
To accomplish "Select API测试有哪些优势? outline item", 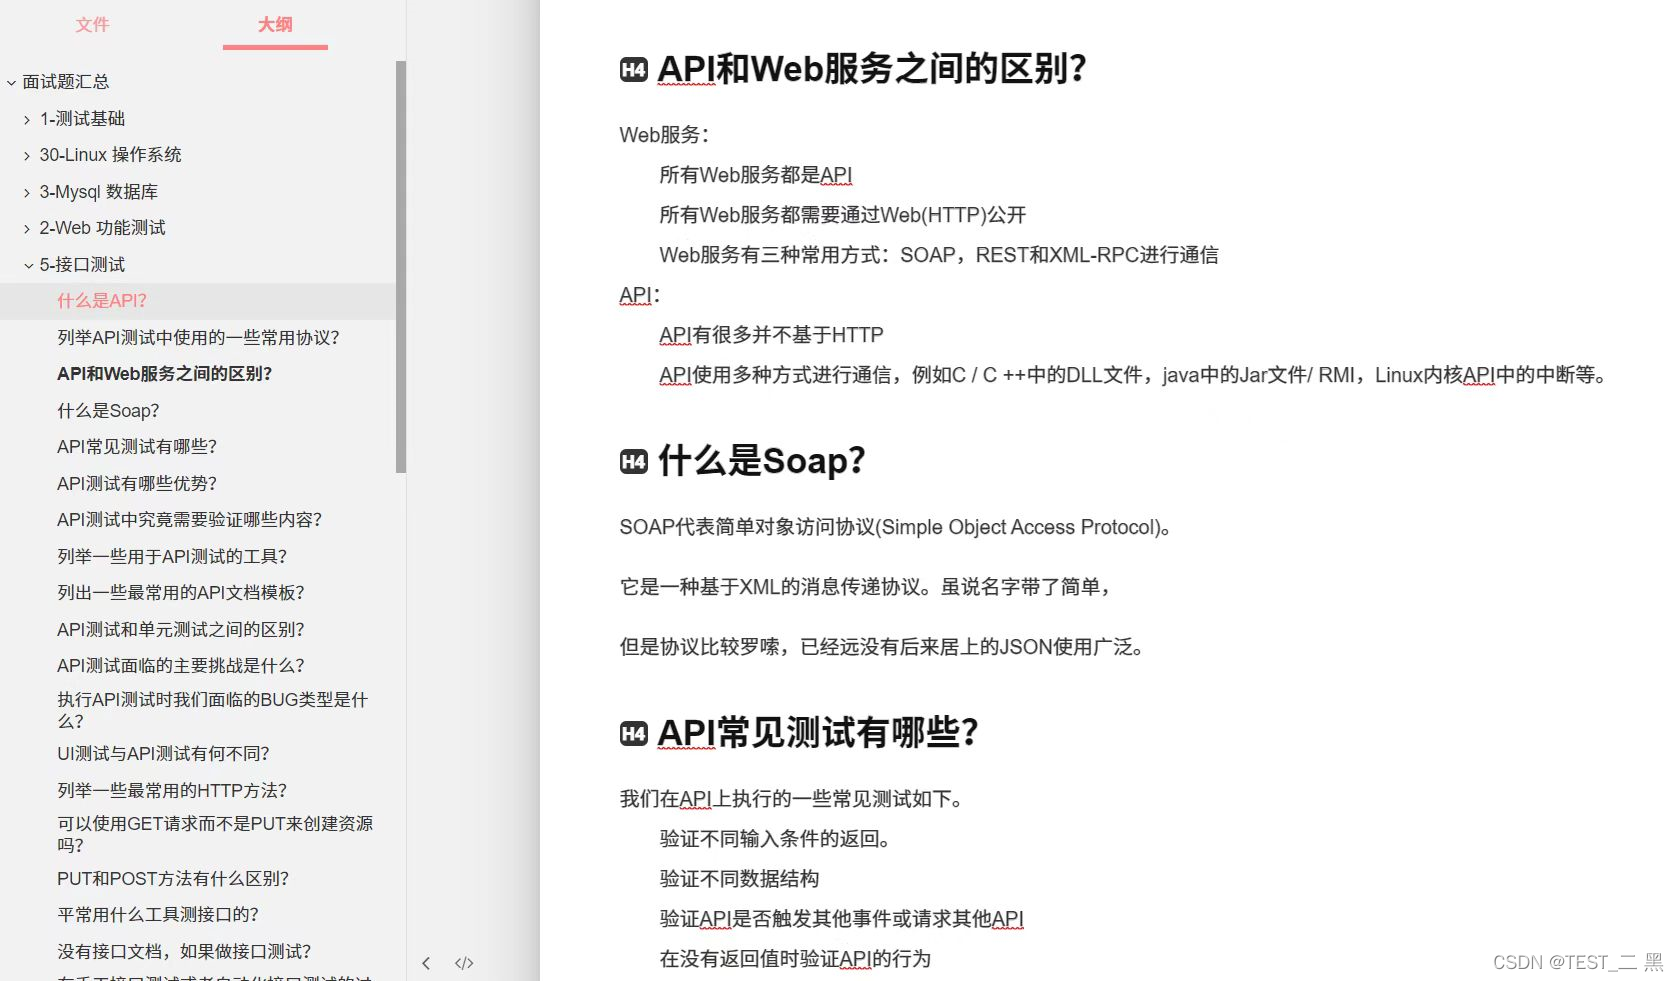I will tap(137, 484).
